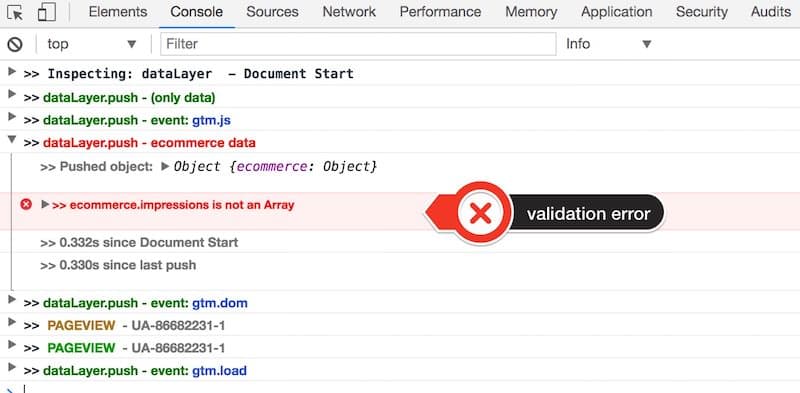Click the gtm.load event link text
This screenshot has width=800, height=393.
[219, 371]
